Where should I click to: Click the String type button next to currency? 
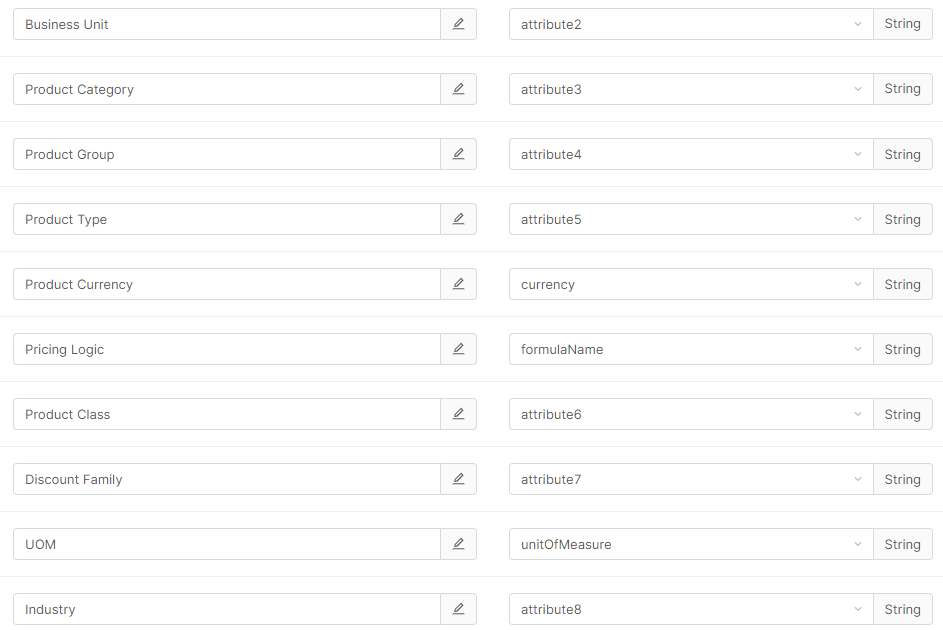click(x=902, y=284)
